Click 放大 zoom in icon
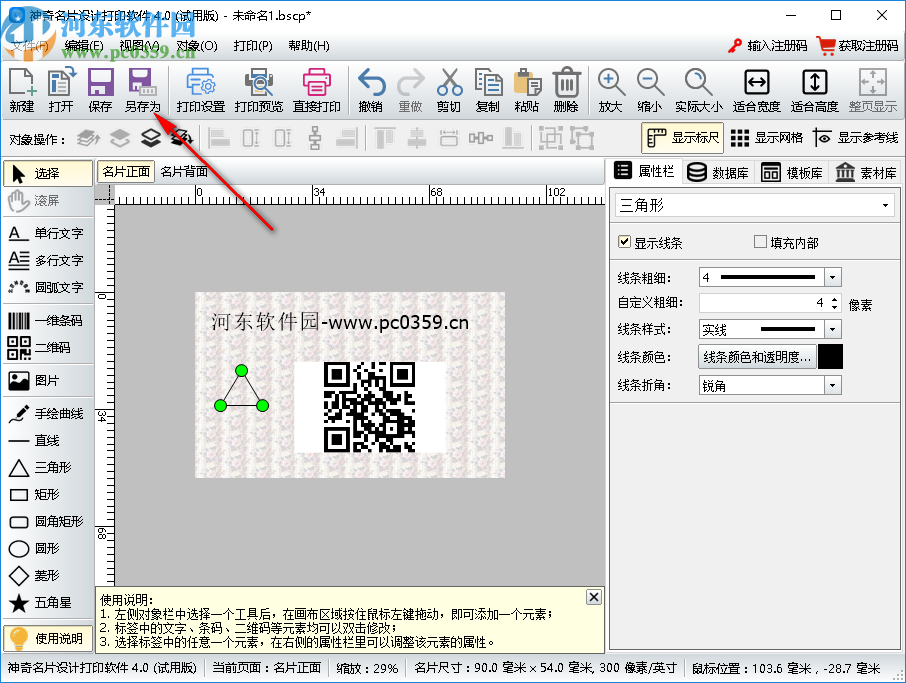This screenshot has height=683, width=906. click(x=610, y=90)
